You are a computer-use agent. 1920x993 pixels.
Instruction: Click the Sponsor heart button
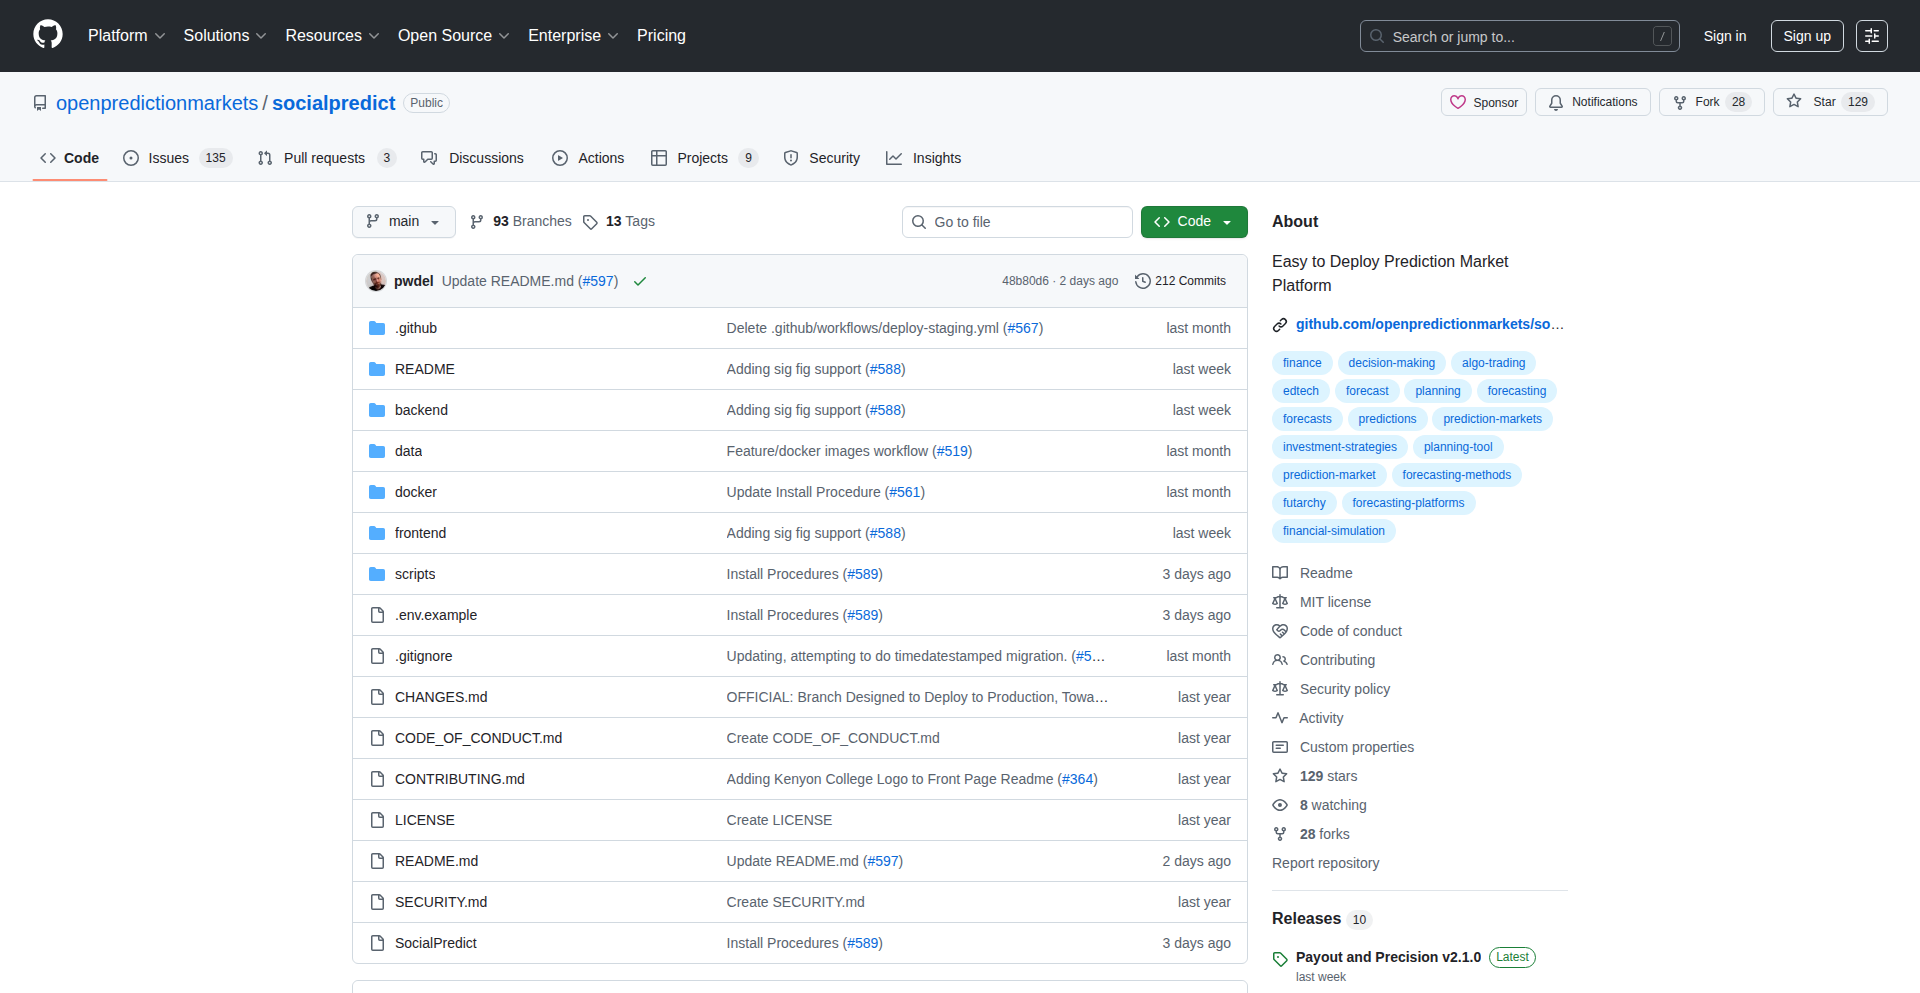(x=1484, y=102)
